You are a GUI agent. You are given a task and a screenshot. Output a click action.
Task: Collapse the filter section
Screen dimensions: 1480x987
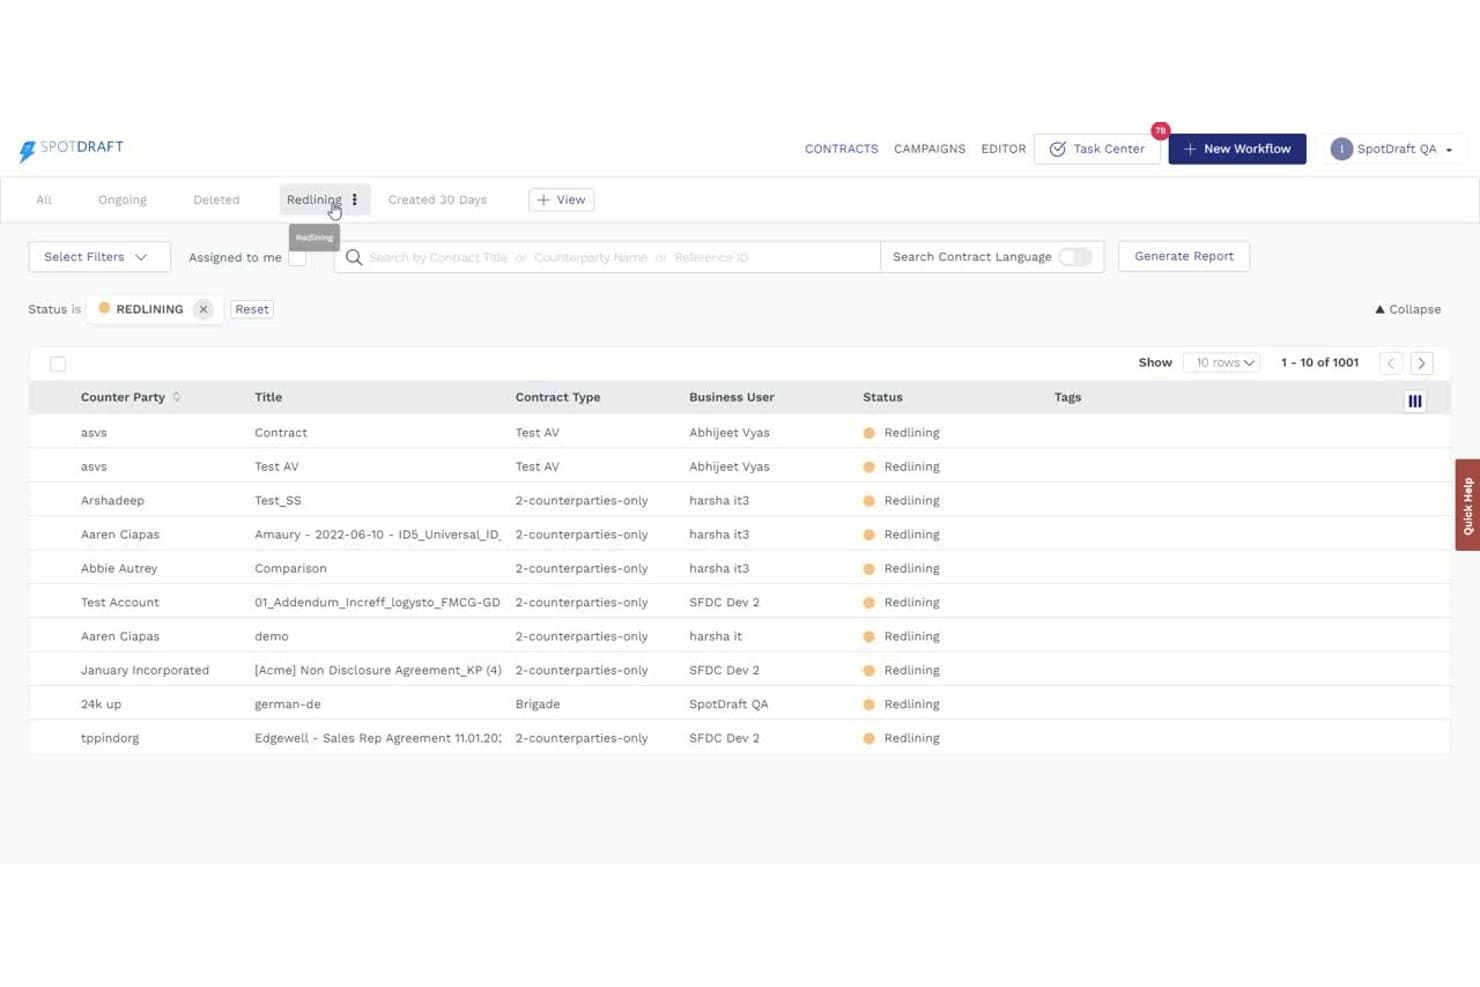click(x=1408, y=309)
